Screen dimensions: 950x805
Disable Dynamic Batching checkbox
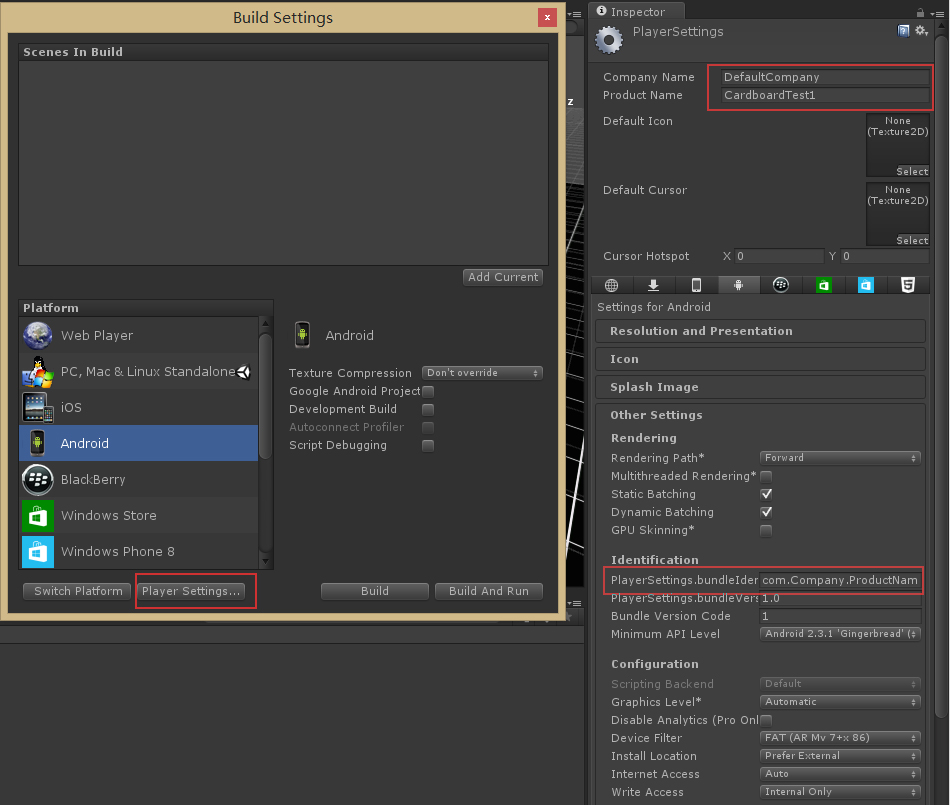(766, 512)
